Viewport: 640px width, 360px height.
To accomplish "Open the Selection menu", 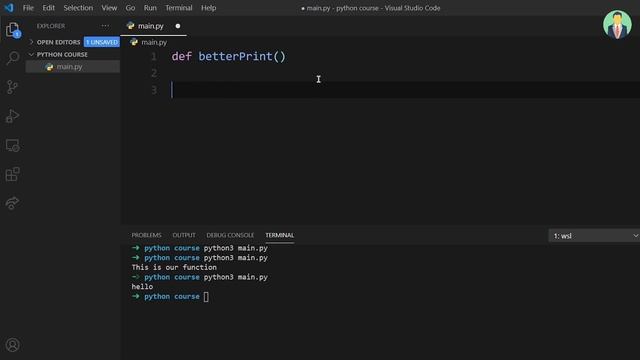I will pyautogui.click(x=78, y=8).
